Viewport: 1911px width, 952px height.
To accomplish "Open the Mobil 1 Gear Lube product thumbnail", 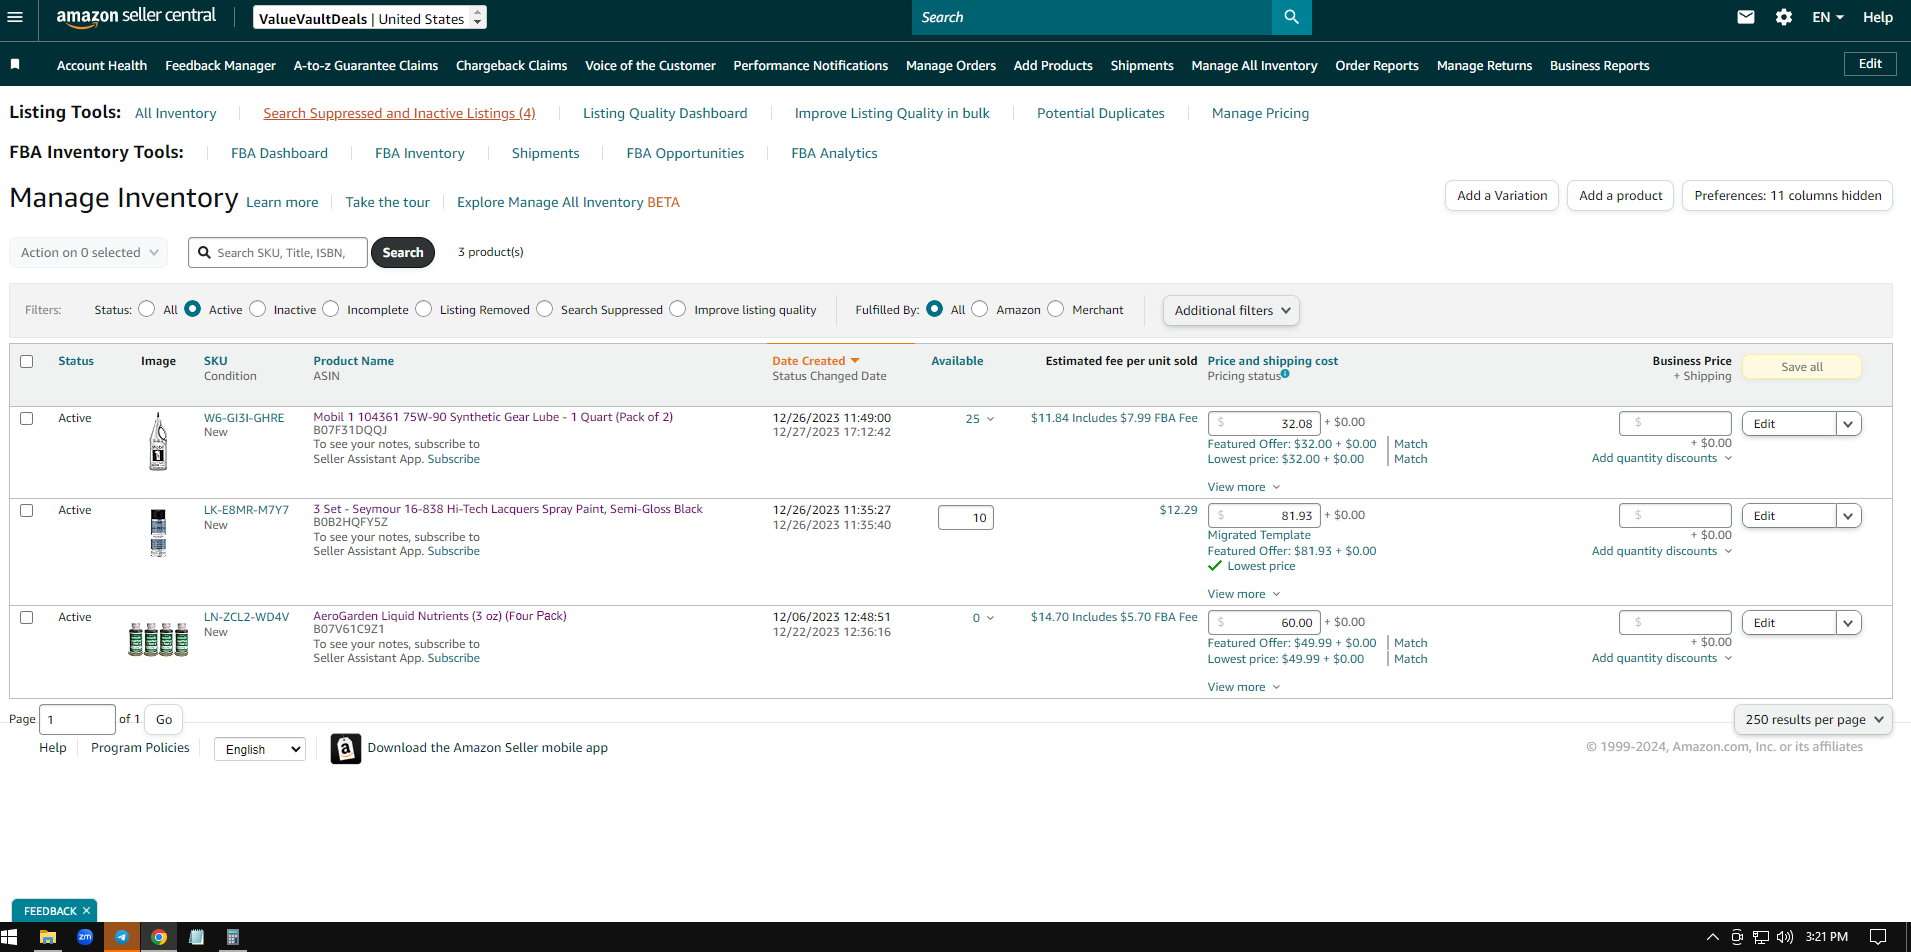I will [x=158, y=442].
